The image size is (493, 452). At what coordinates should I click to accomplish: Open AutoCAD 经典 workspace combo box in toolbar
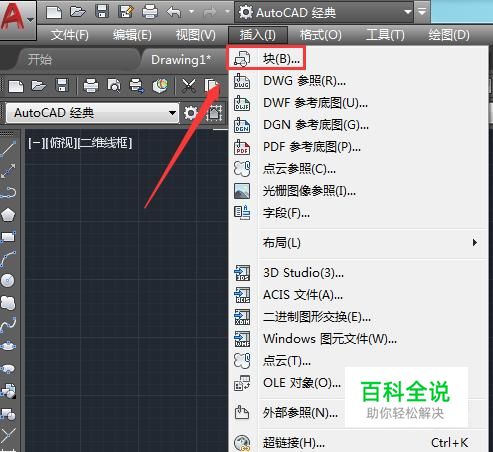[x=92, y=113]
